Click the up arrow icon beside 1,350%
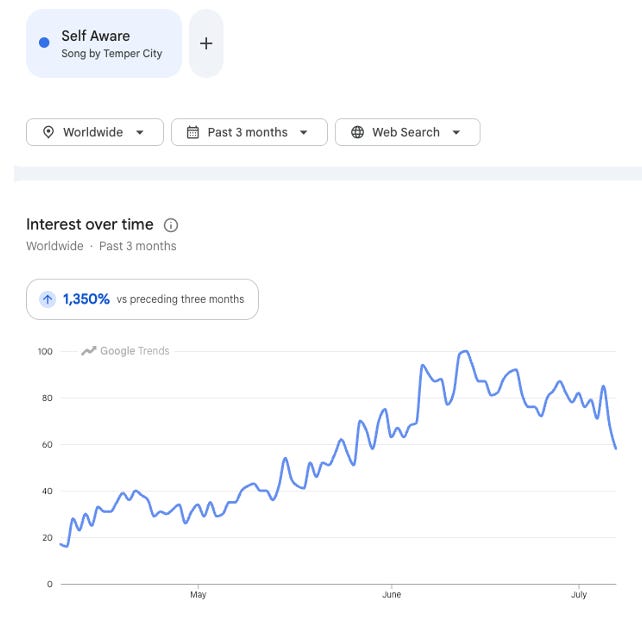 (47, 299)
